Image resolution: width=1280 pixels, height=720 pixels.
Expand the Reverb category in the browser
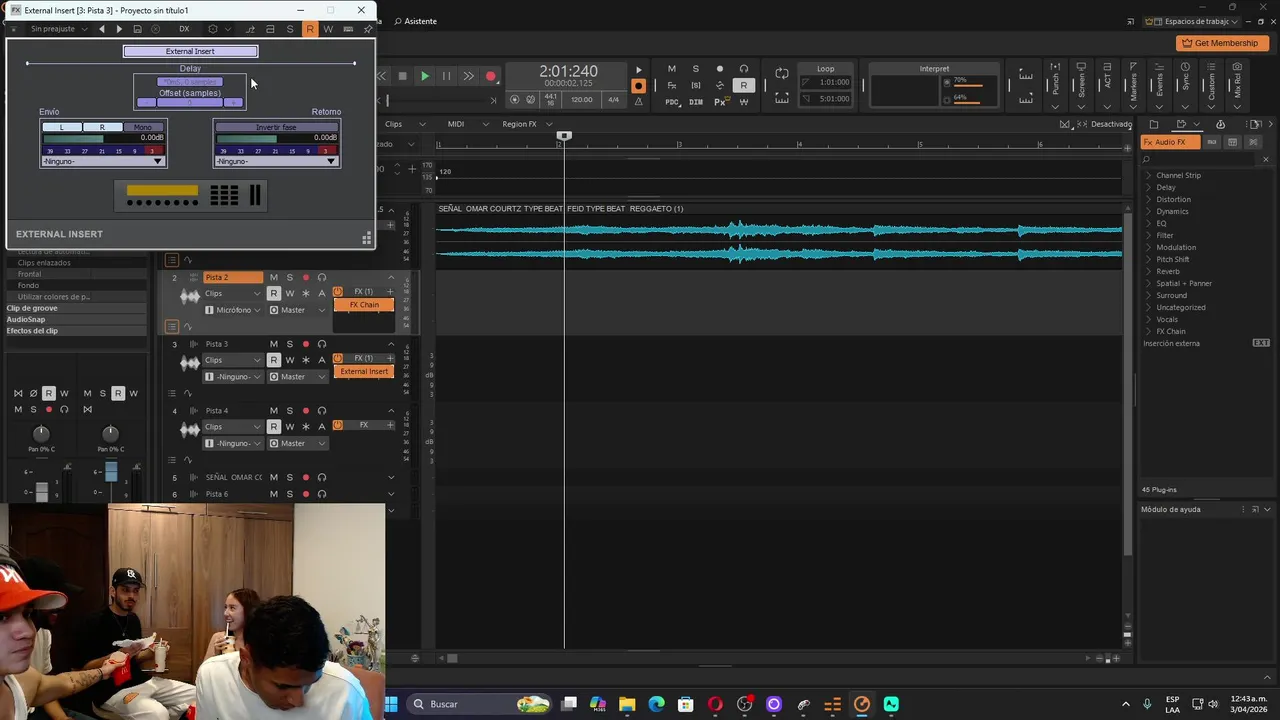coord(1148,271)
